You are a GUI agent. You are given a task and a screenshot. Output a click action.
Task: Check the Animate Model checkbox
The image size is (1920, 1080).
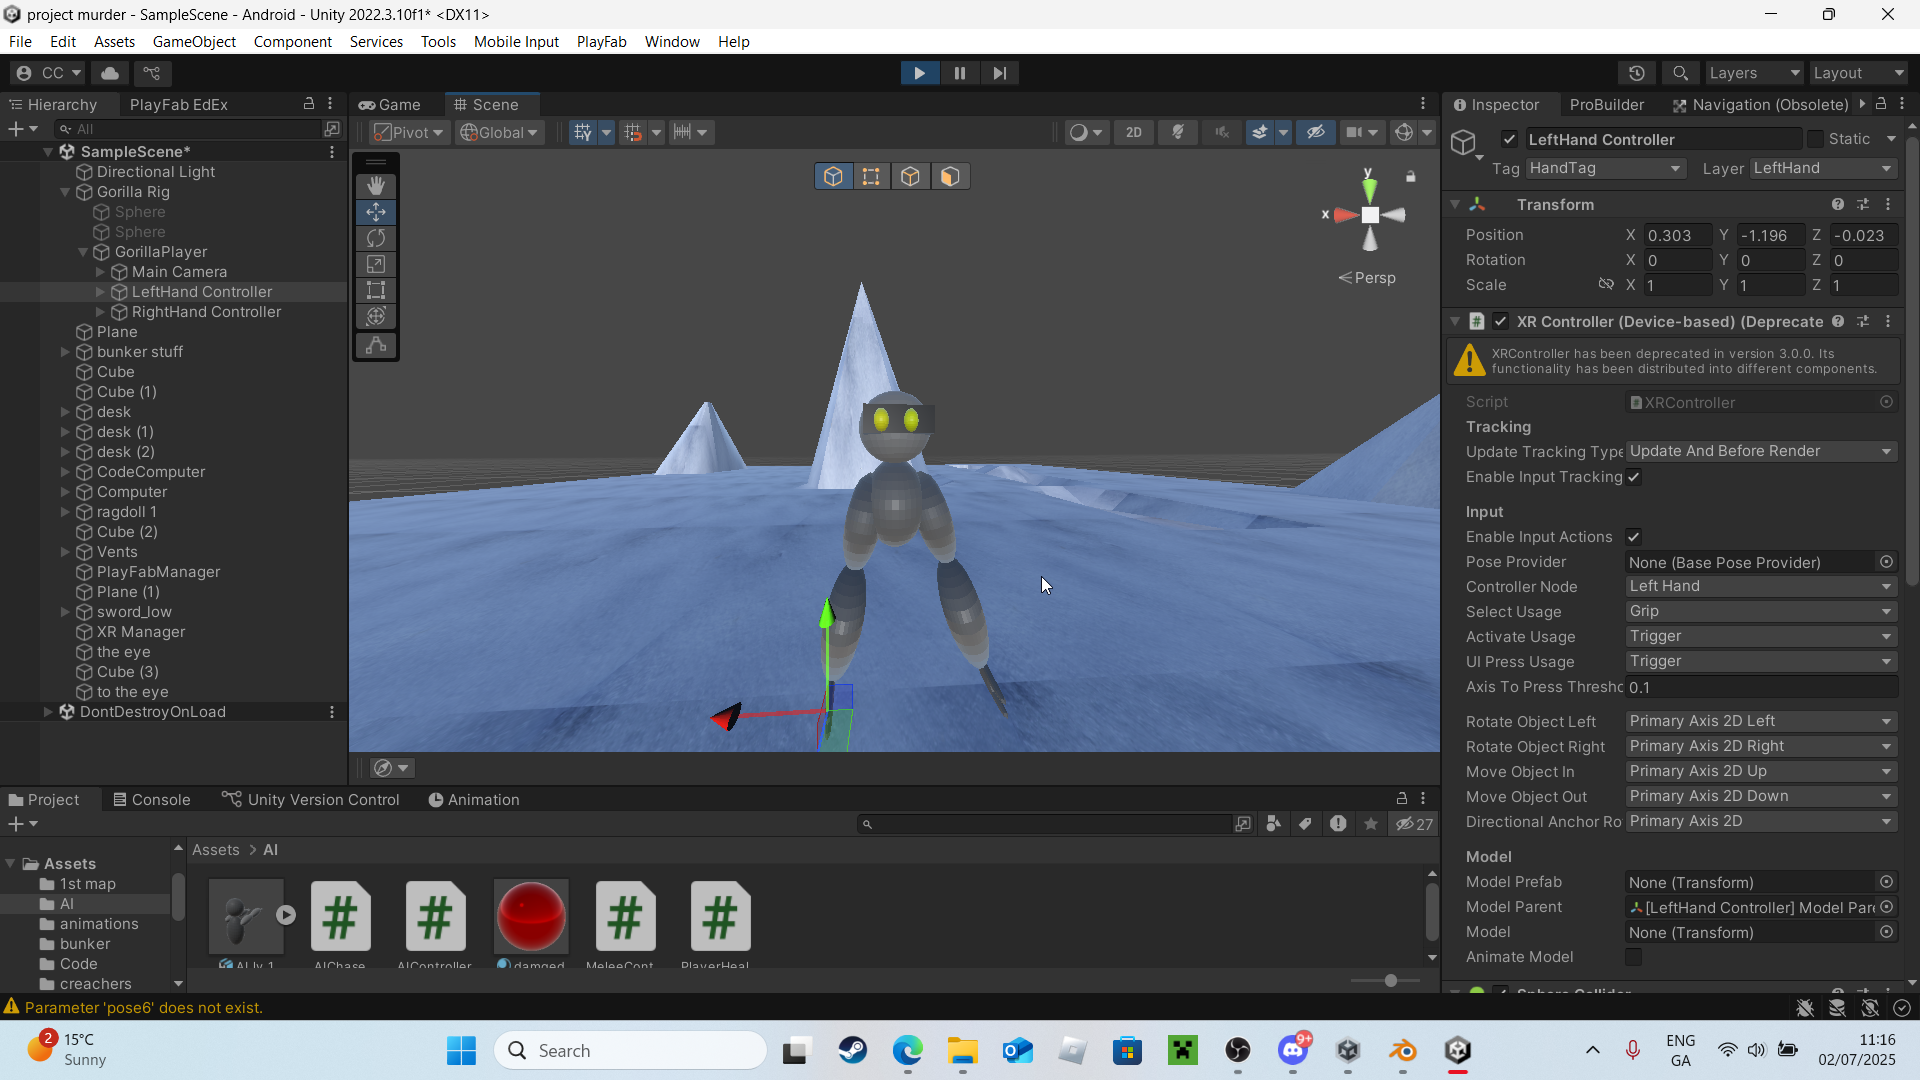tap(1634, 957)
